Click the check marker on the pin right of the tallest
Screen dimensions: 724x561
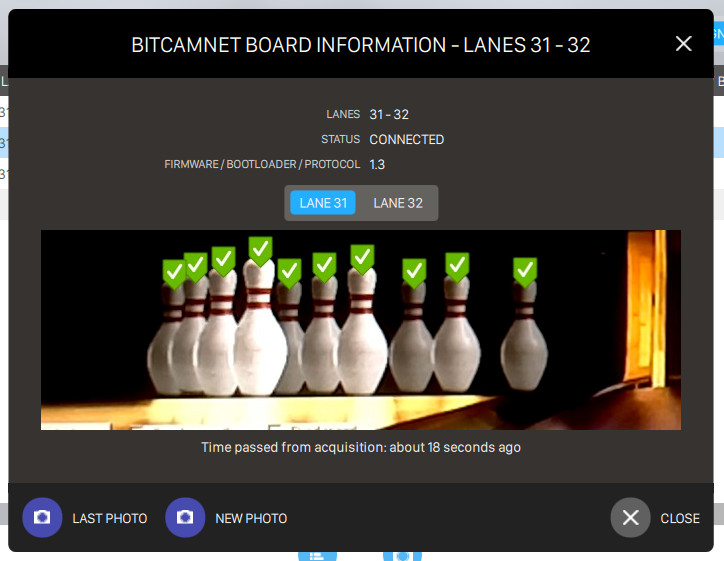point(290,273)
